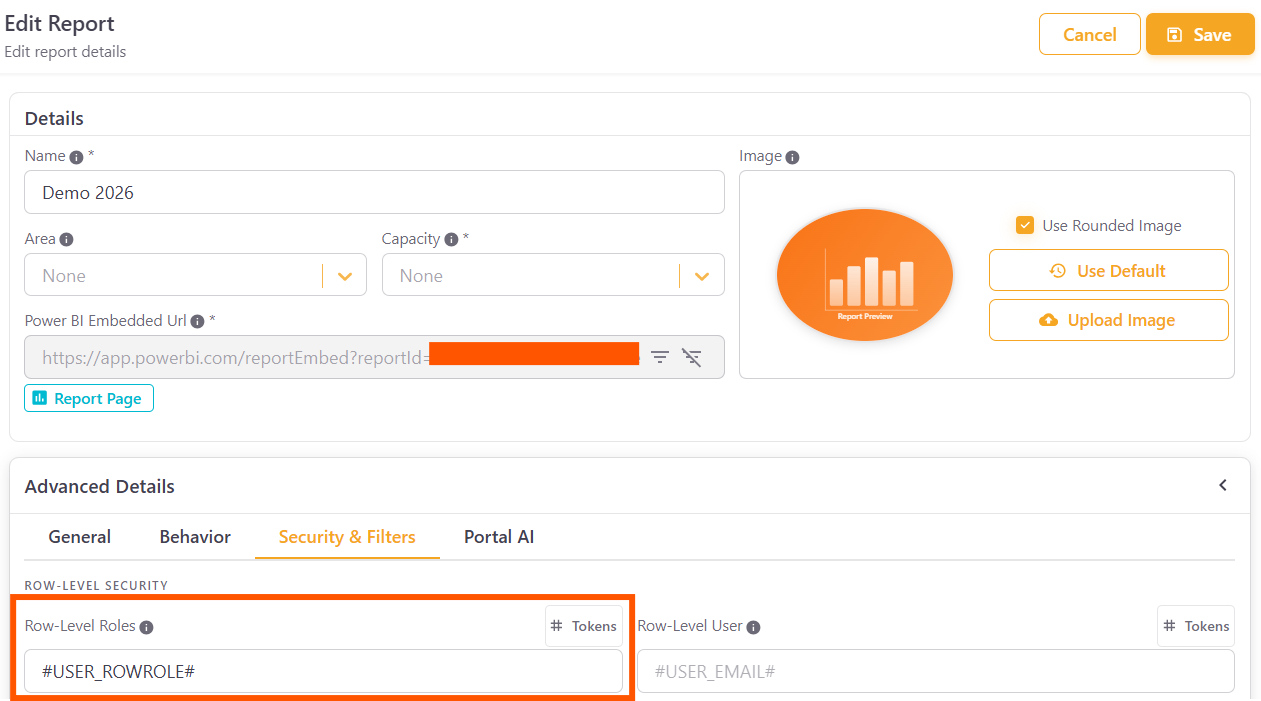This screenshot has height=701, width=1261.
Task: Save the report changes
Action: [1199, 33]
